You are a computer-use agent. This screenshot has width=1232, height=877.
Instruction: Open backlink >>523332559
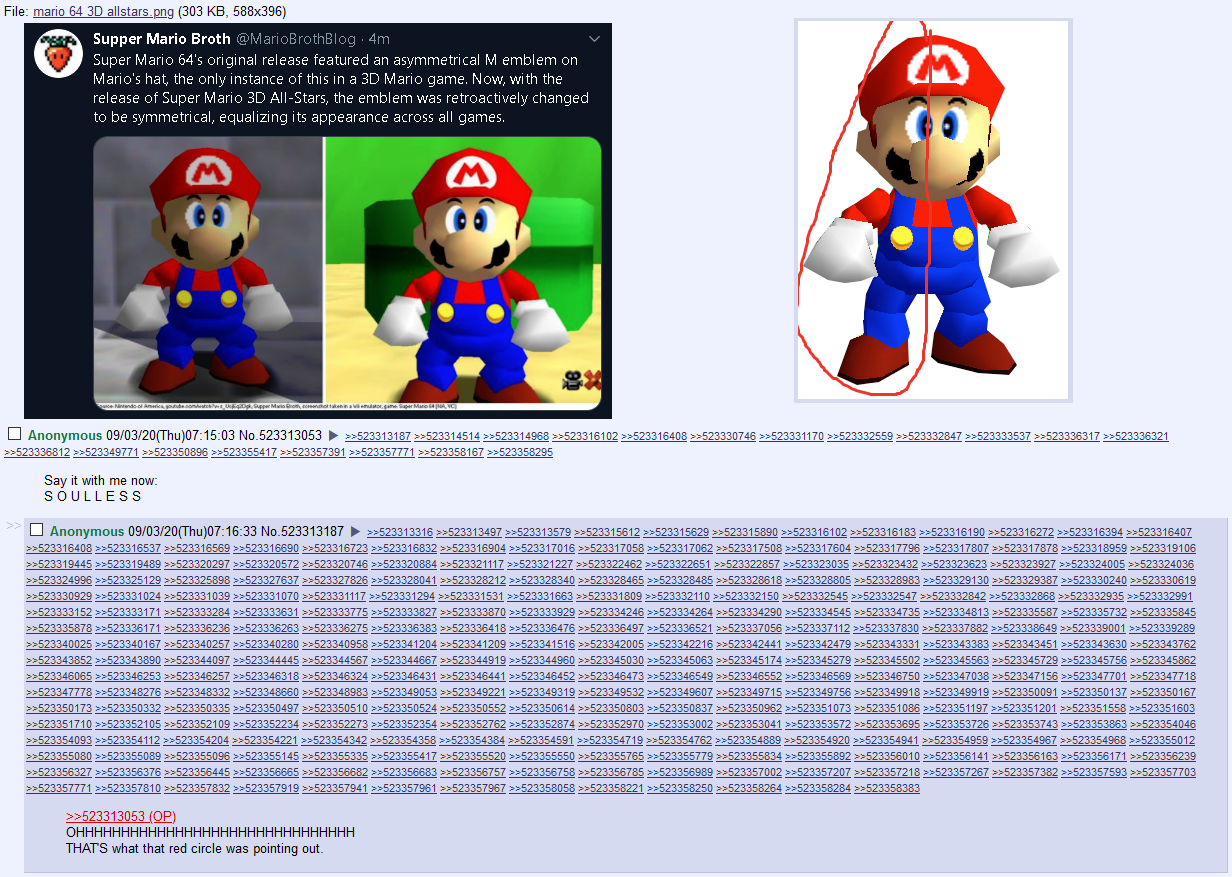click(x=861, y=436)
